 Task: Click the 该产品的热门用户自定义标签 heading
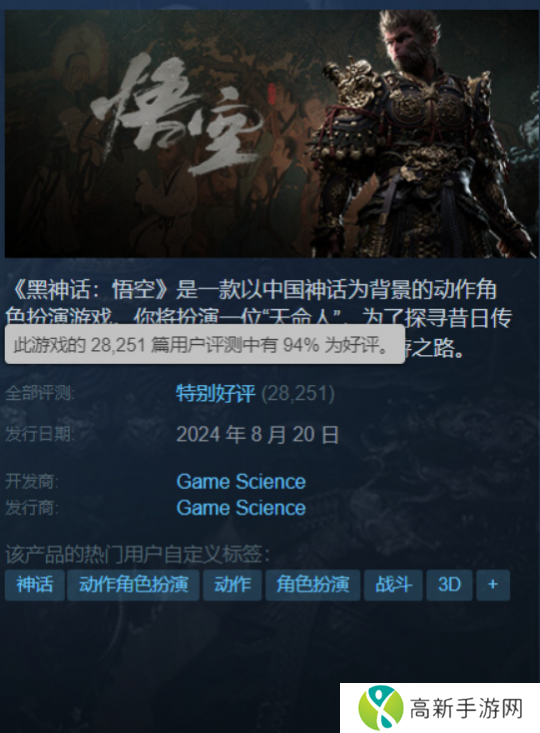(x=137, y=554)
